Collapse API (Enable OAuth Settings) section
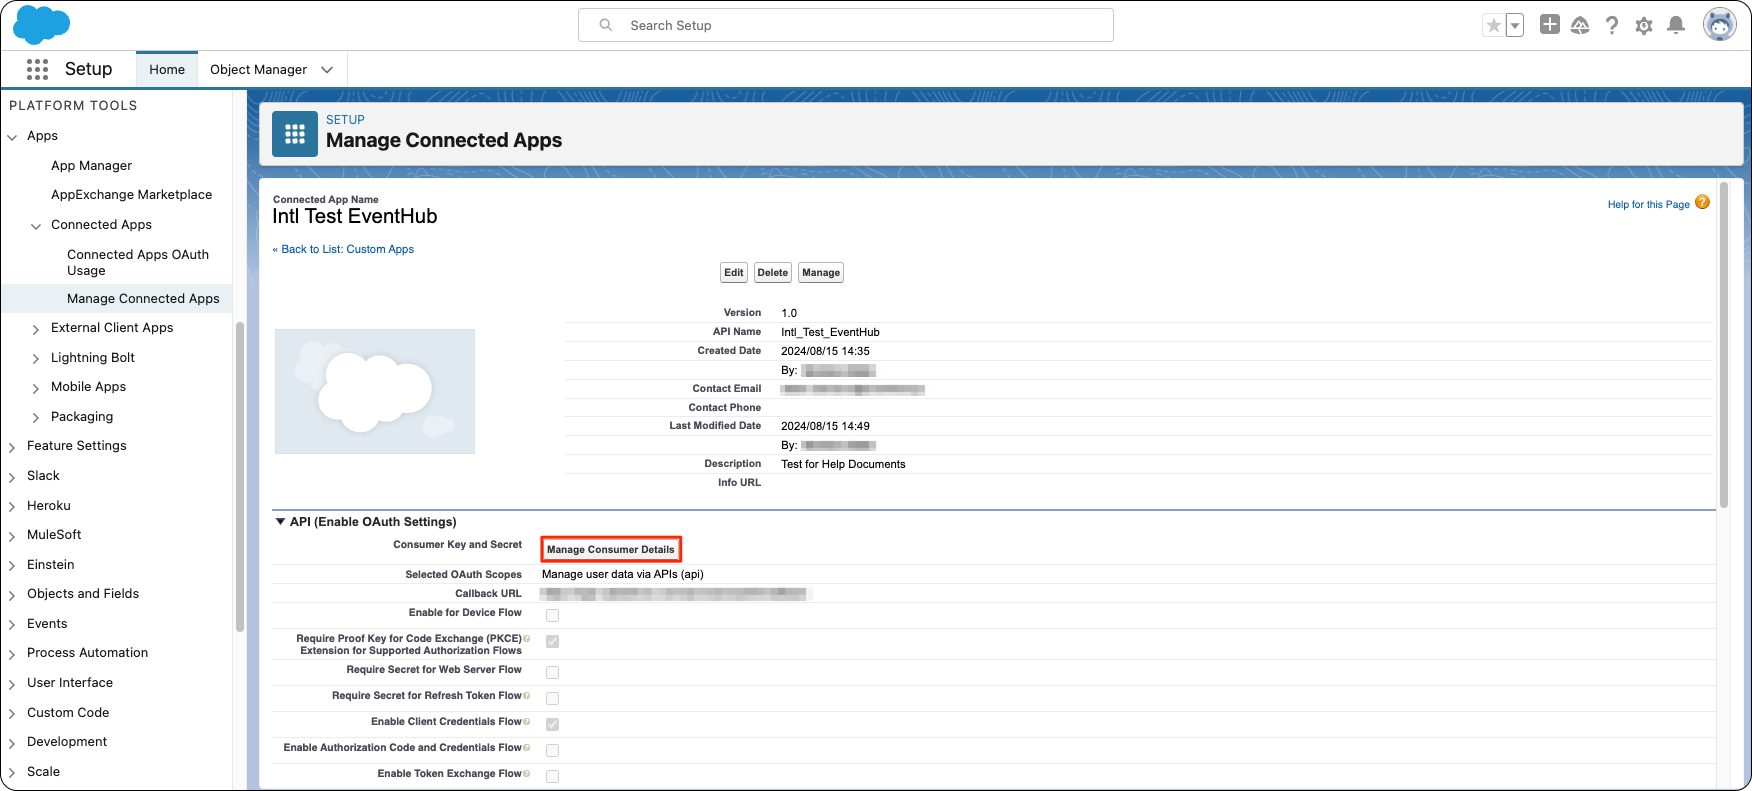Image resolution: width=1752 pixels, height=791 pixels. click(x=280, y=521)
